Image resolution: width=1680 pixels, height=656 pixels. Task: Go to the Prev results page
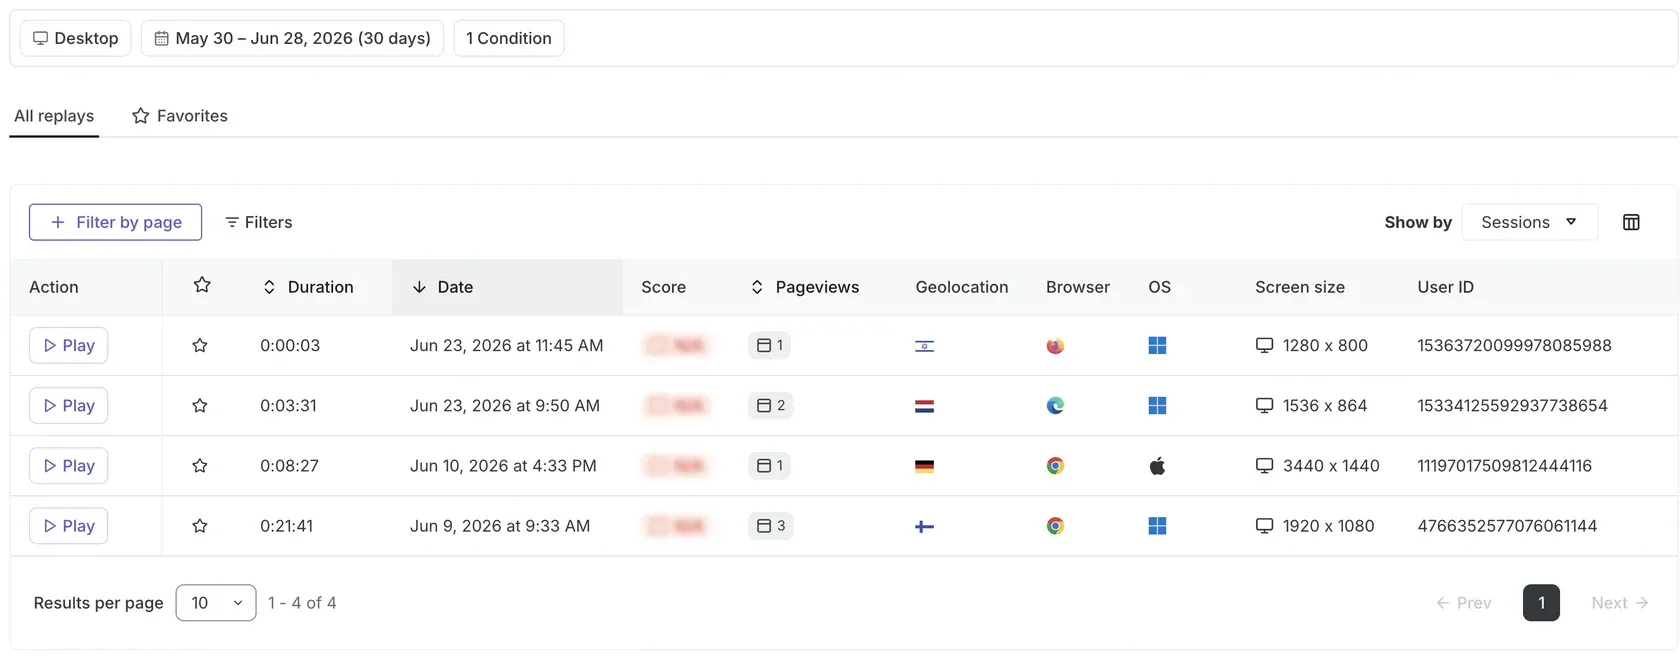pyautogui.click(x=1464, y=603)
